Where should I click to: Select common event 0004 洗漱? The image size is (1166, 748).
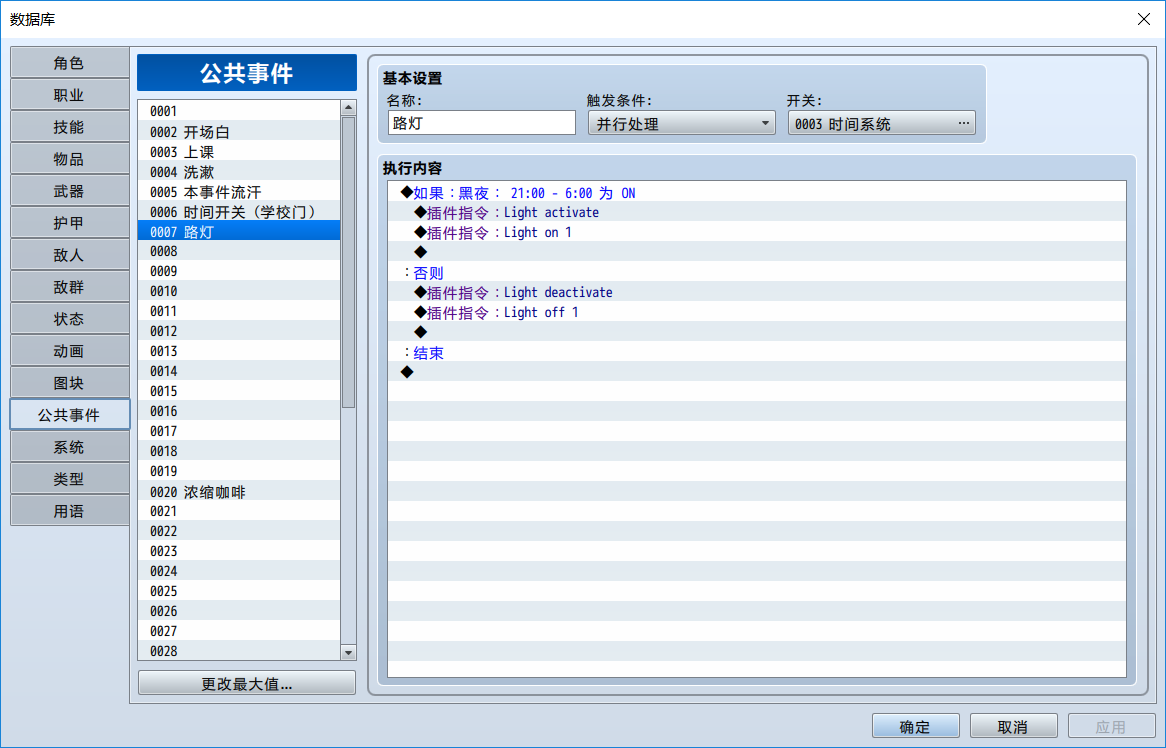239,172
